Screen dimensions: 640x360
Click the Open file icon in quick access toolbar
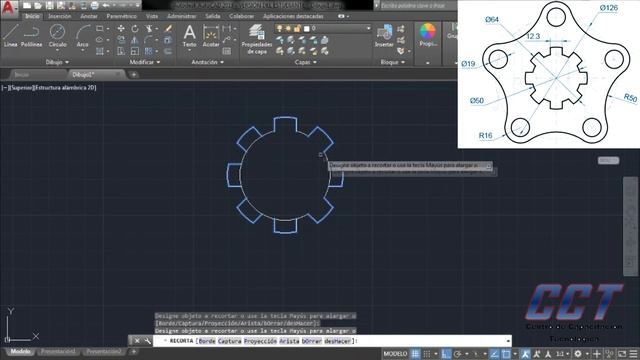pyautogui.click(x=38, y=6)
